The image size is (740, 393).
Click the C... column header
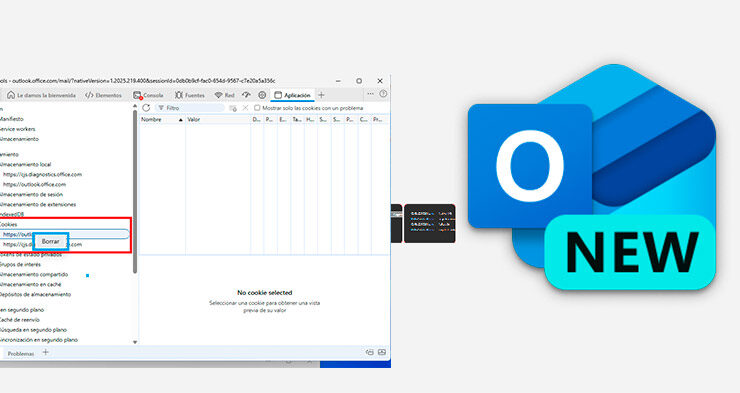tap(364, 120)
